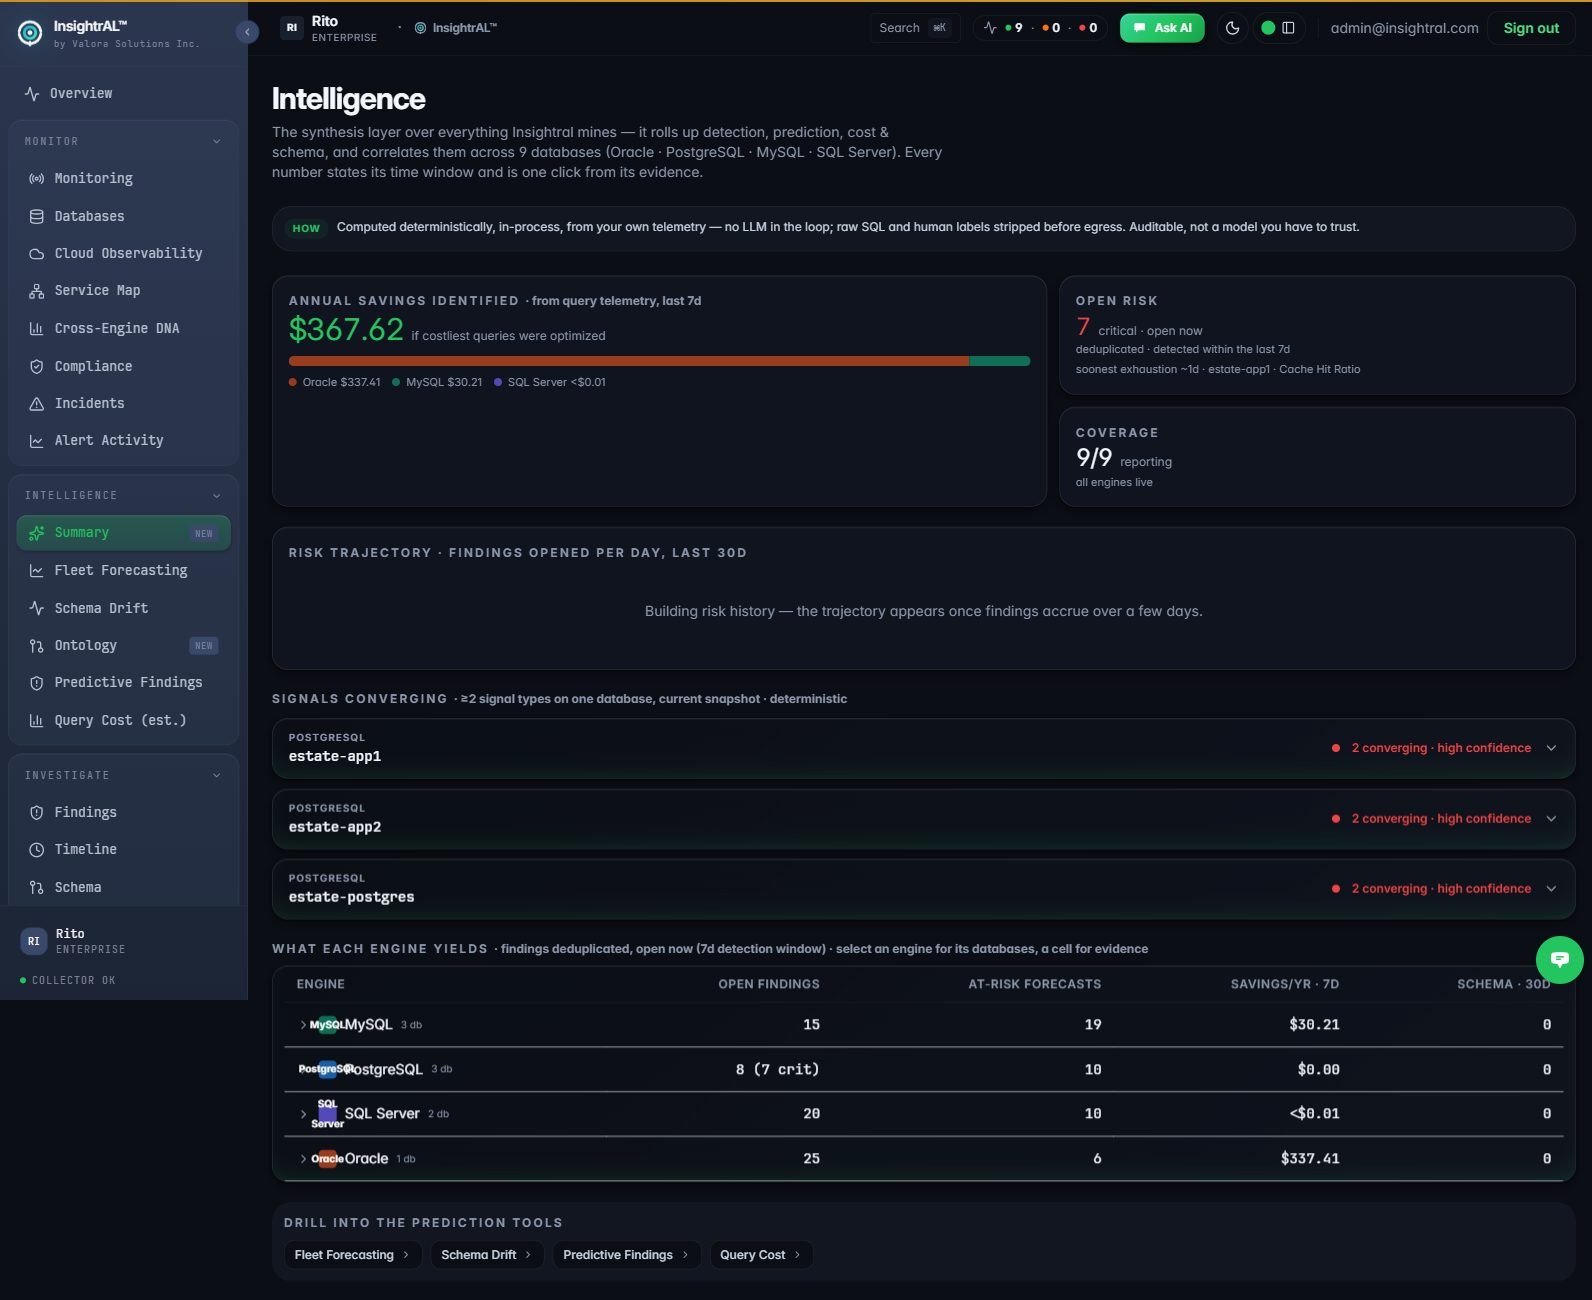Collapse the INTELLIGENCE sidebar section

click(216, 495)
